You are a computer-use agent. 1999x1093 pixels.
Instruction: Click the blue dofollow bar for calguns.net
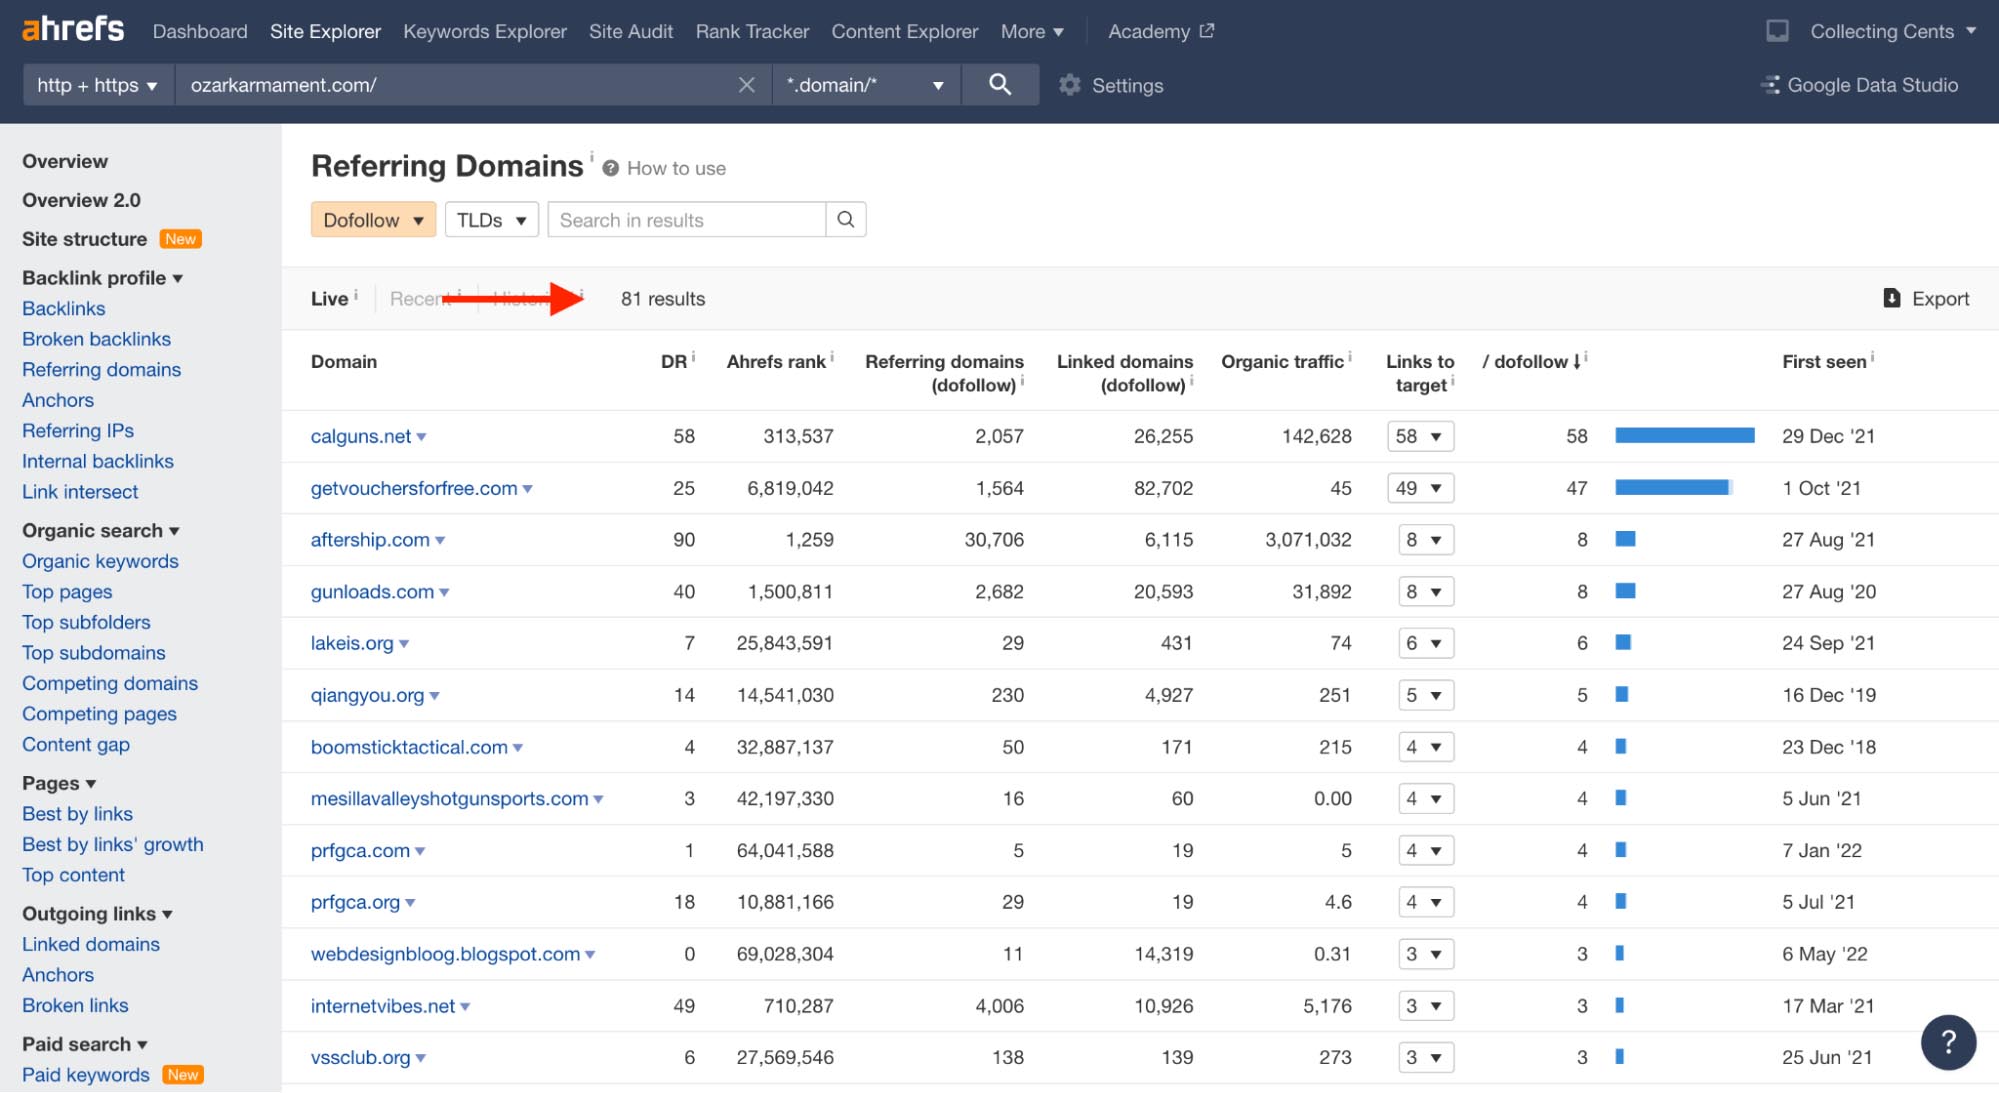pos(1685,435)
